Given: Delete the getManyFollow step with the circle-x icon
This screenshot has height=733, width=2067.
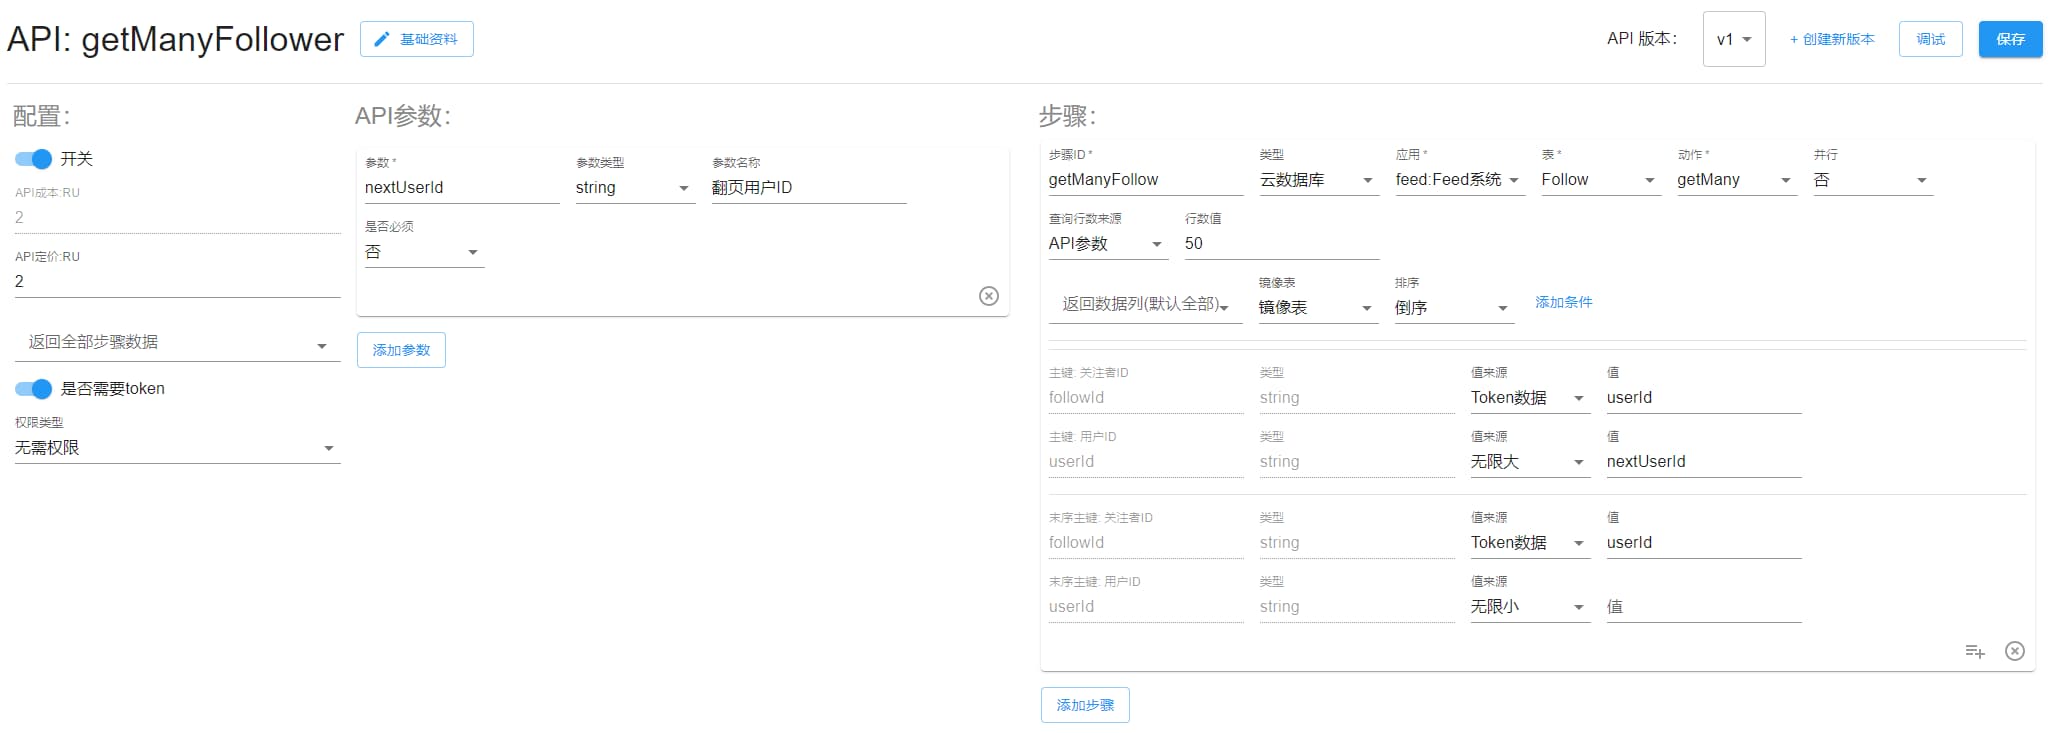Looking at the screenshot, I should (x=2015, y=652).
